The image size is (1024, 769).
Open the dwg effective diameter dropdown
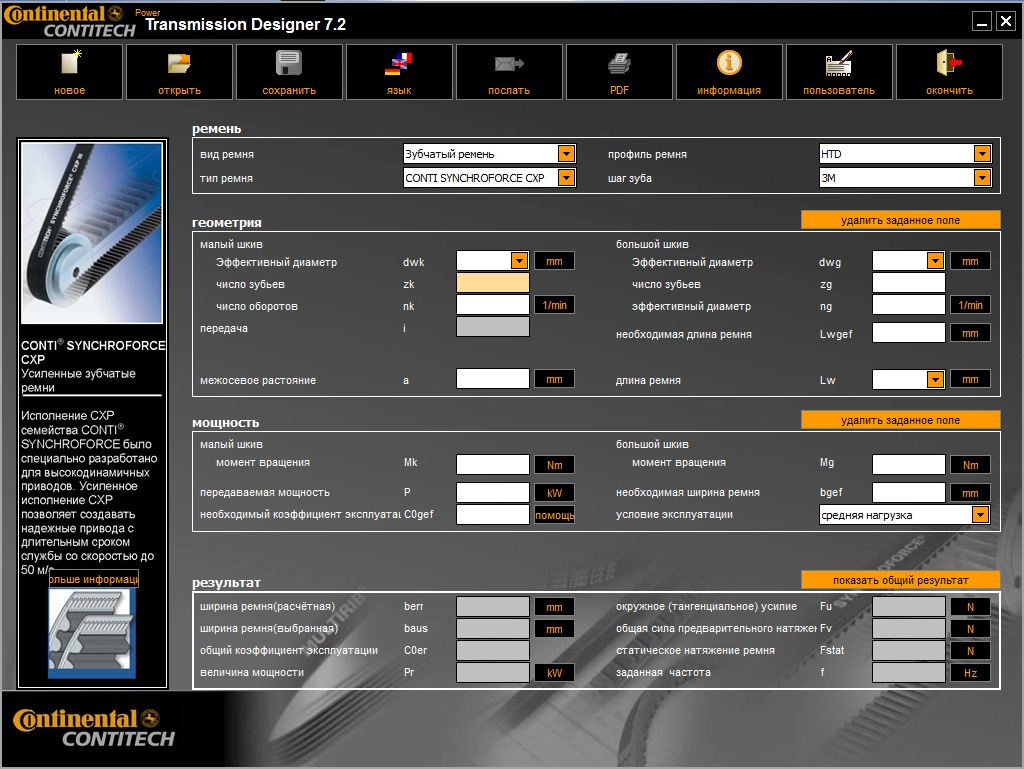[x=935, y=261]
